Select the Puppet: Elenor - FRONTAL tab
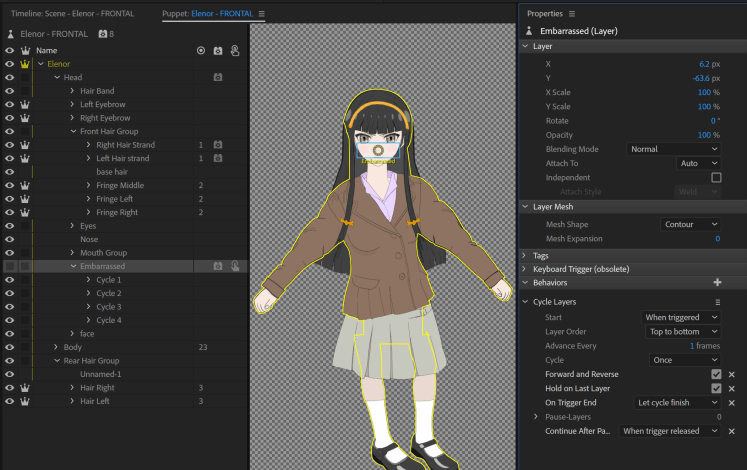 point(207,14)
